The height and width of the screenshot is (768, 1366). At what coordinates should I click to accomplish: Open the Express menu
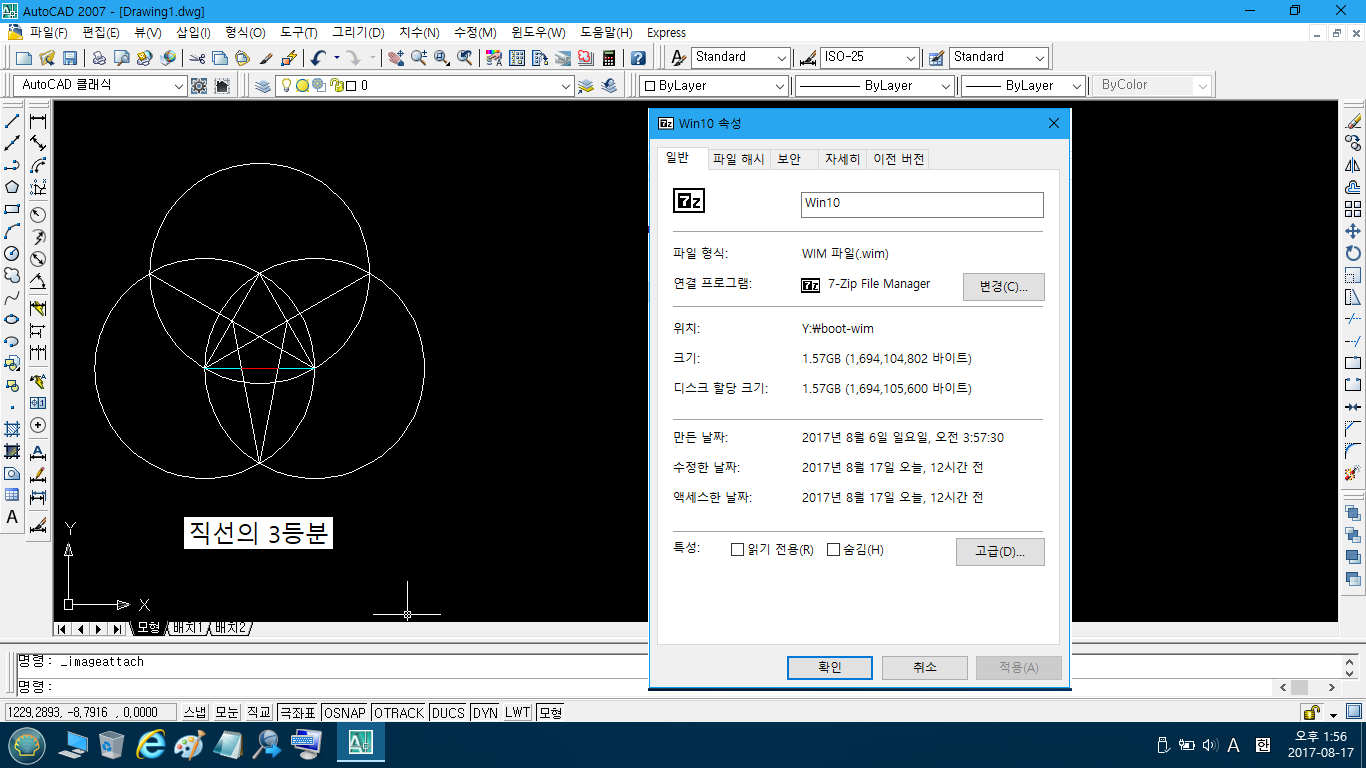(x=667, y=33)
